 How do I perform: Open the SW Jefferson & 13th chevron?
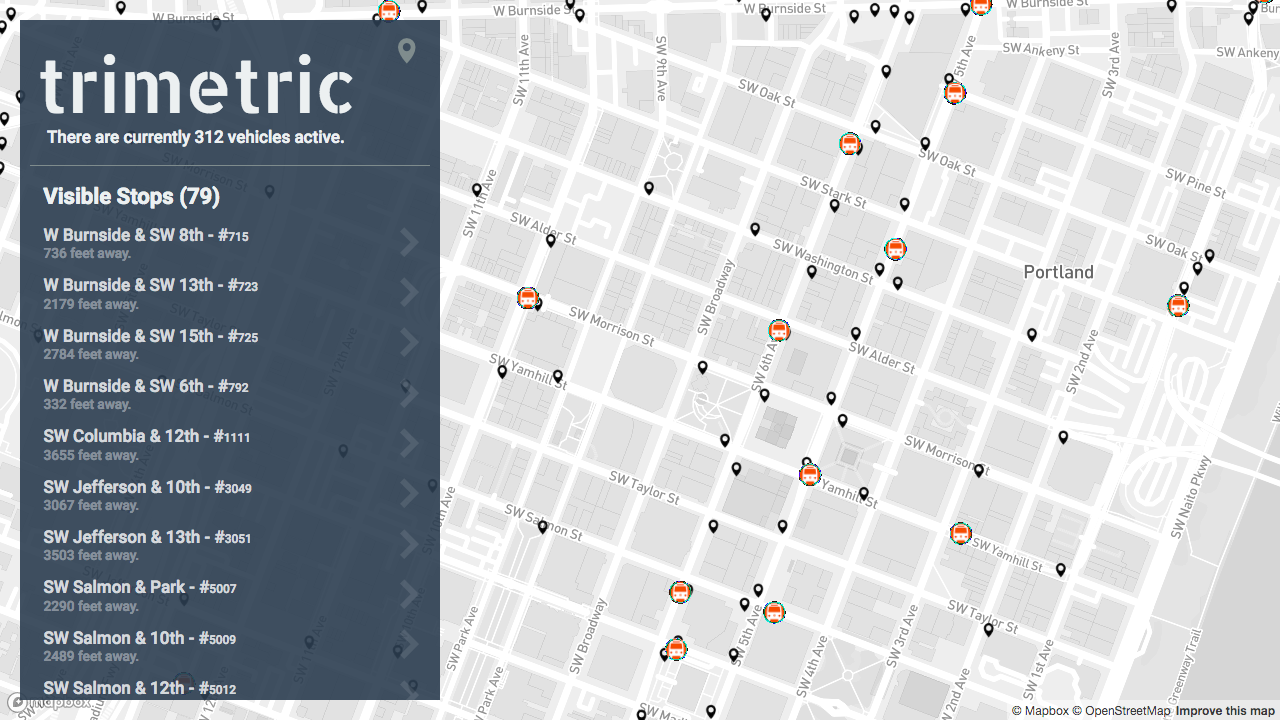[x=408, y=544]
